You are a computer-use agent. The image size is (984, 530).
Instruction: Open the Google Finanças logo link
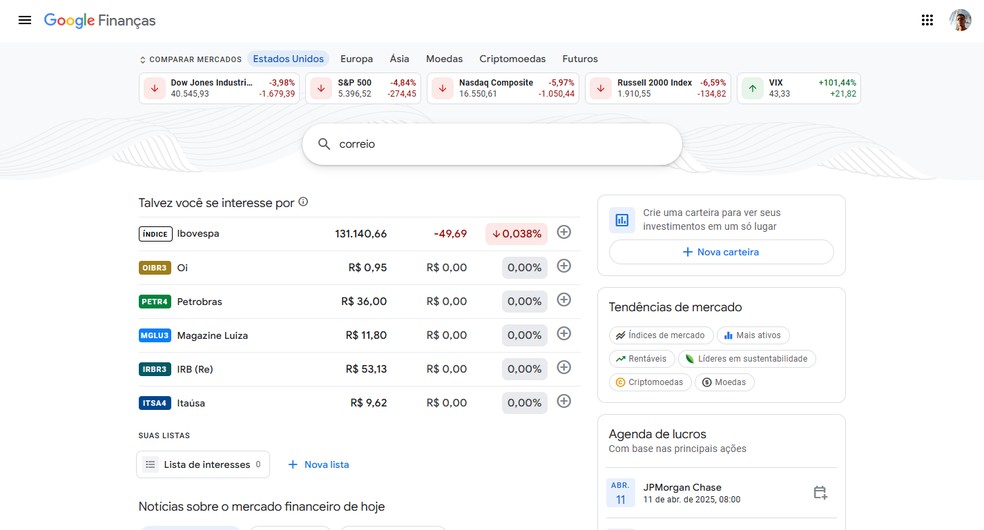[100, 21]
